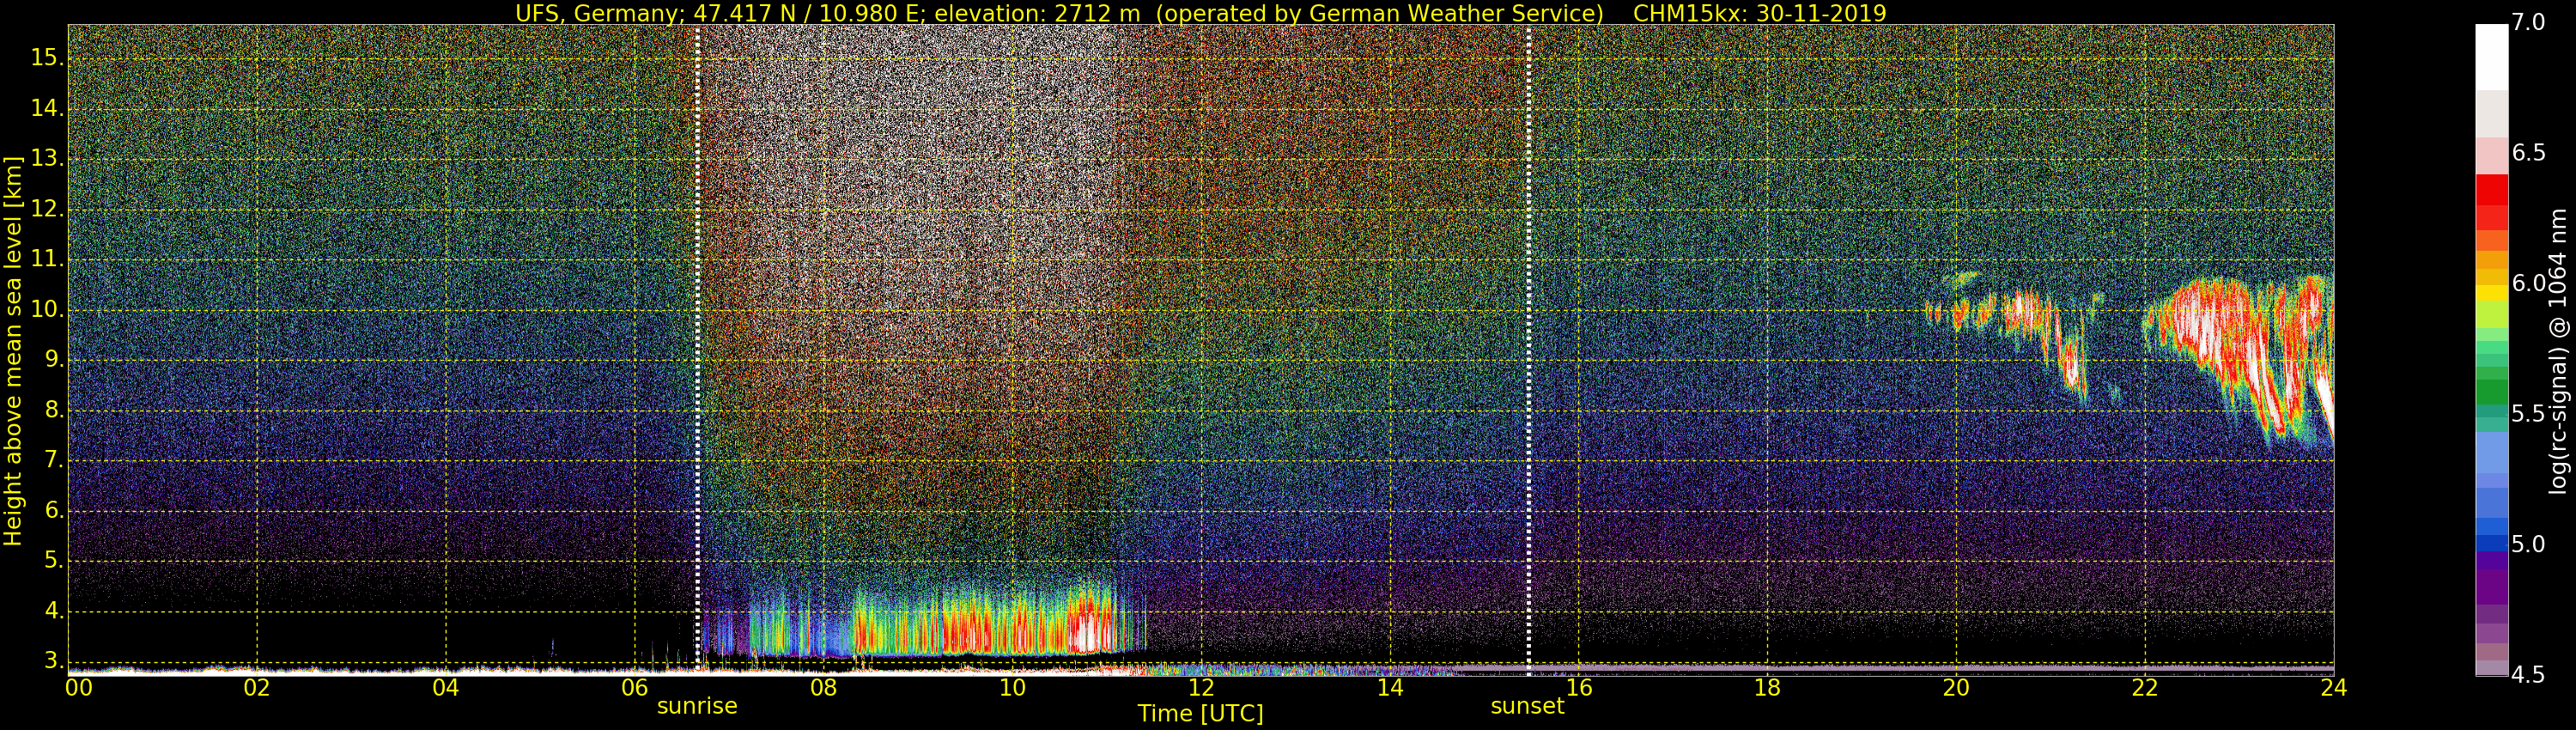Click the time axis tick label "00"
The width and height of the screenshot is (2576, 730).
click(x=79, y=688)
